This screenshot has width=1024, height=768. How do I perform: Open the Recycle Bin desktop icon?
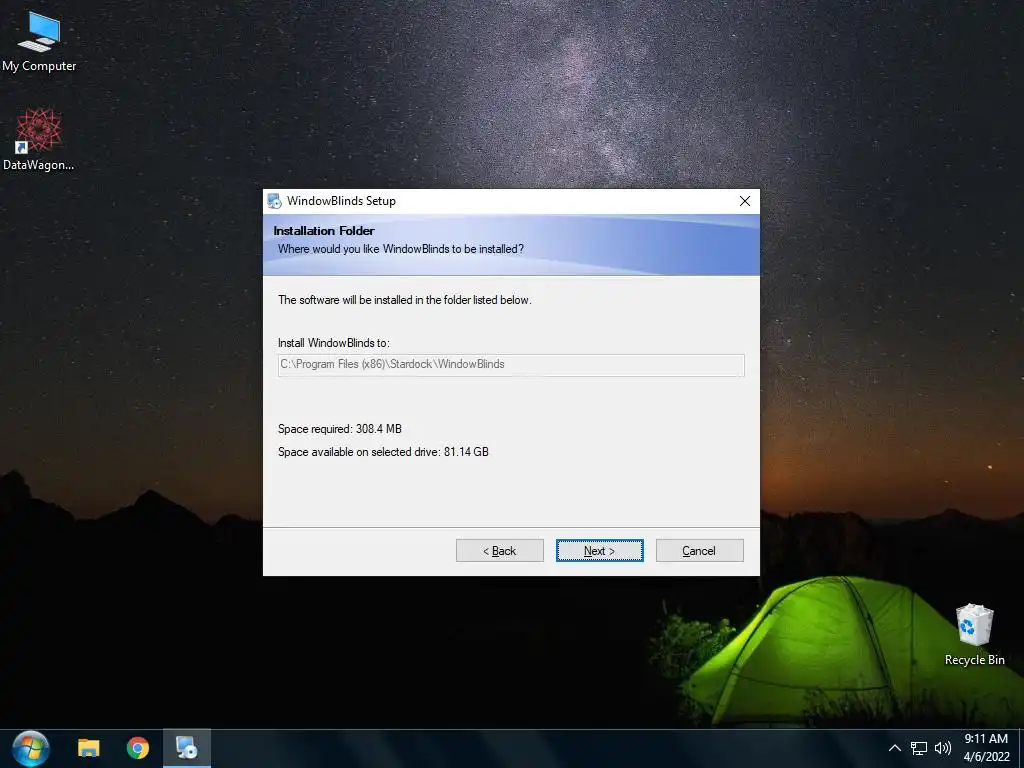click(x=974, y=634)
